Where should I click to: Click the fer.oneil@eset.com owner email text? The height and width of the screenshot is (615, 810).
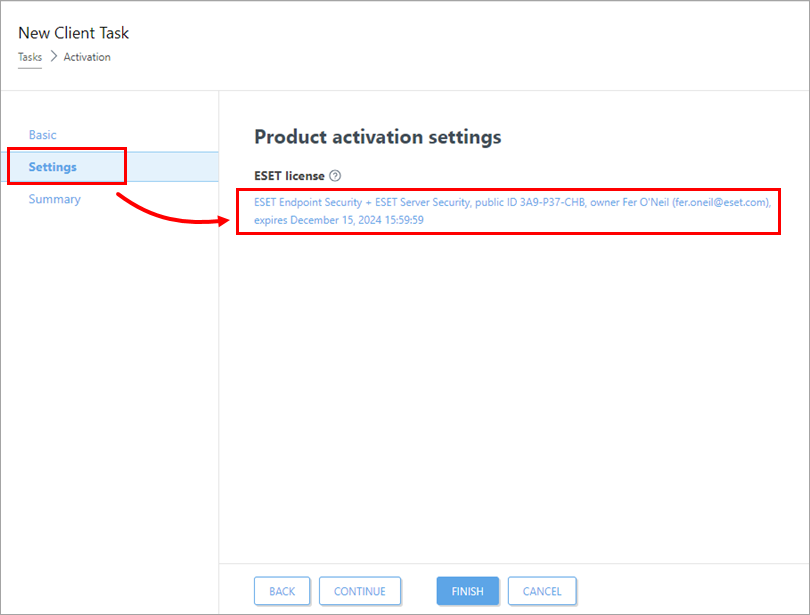pyautogui.click(x=719, y=202)
